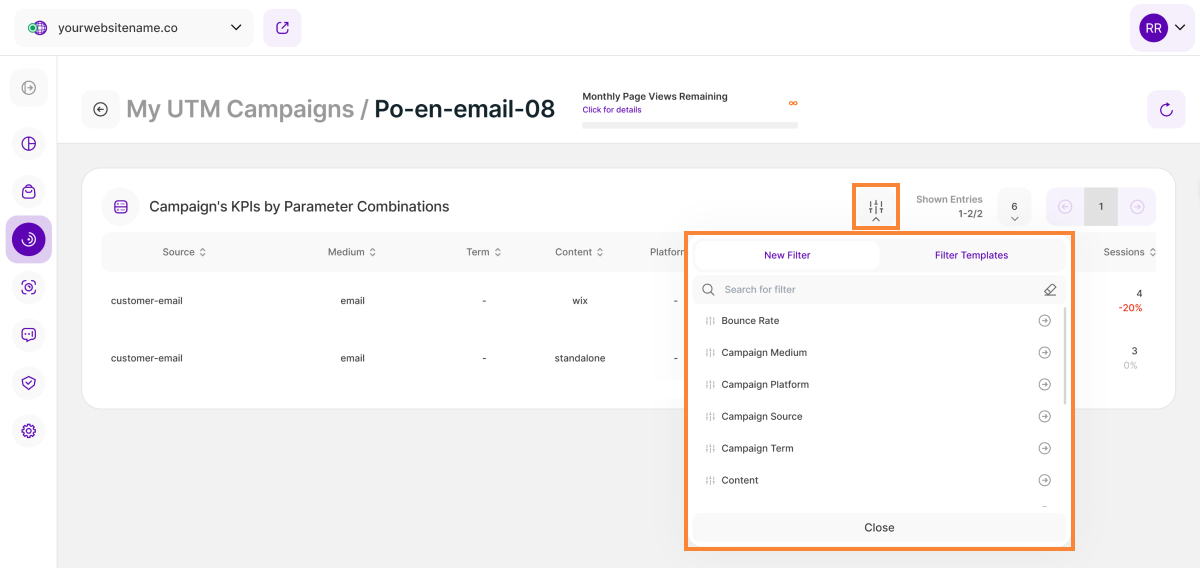1200x568 pixels.
Task: Select the New Filter tab
Action: 787,255
